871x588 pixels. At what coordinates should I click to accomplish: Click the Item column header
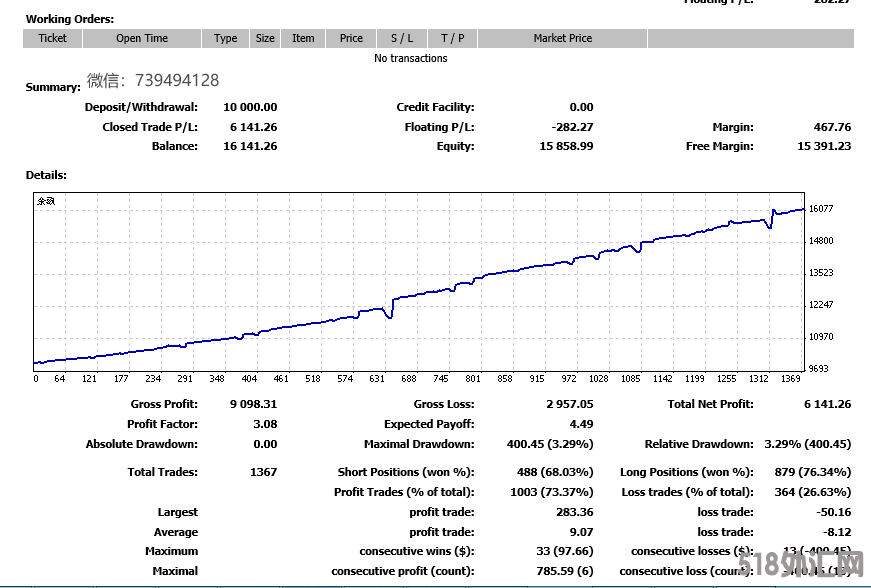pyautogui.click(x=303, y=39)
